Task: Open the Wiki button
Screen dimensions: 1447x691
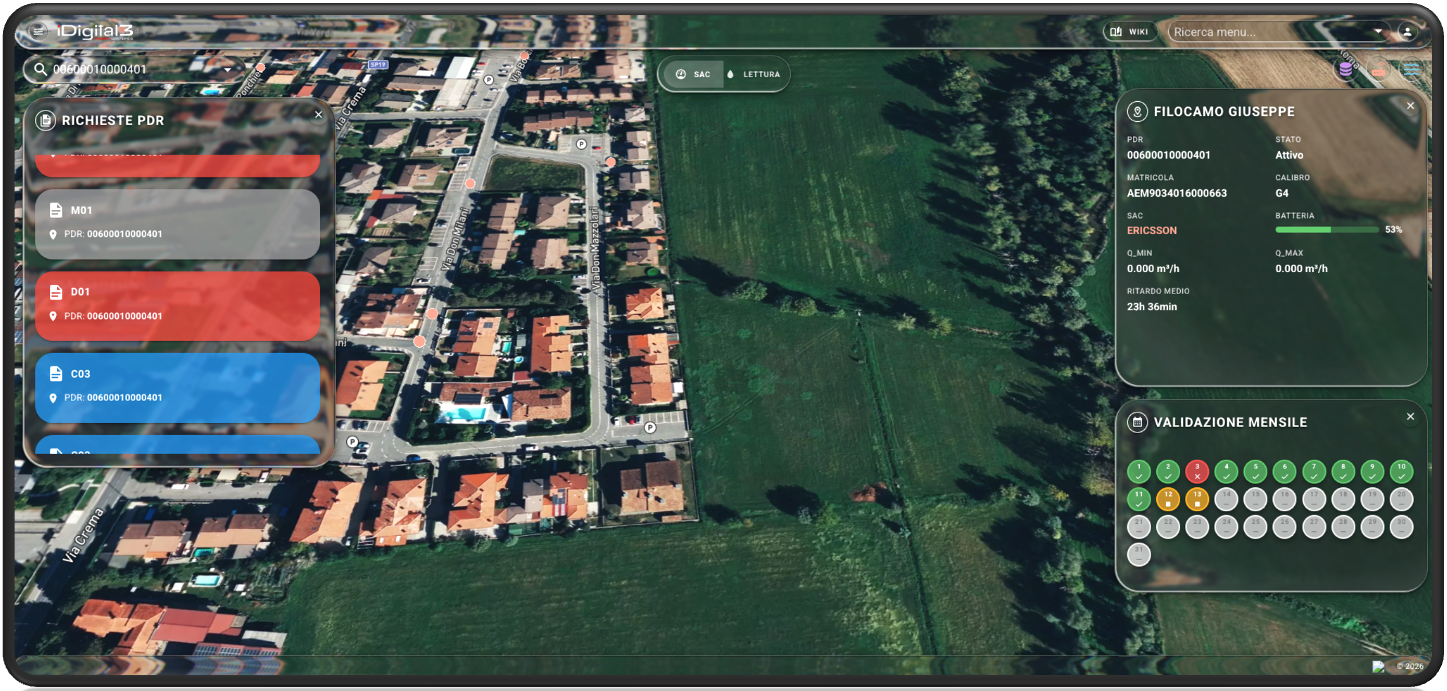Action: click(1129, 32)
